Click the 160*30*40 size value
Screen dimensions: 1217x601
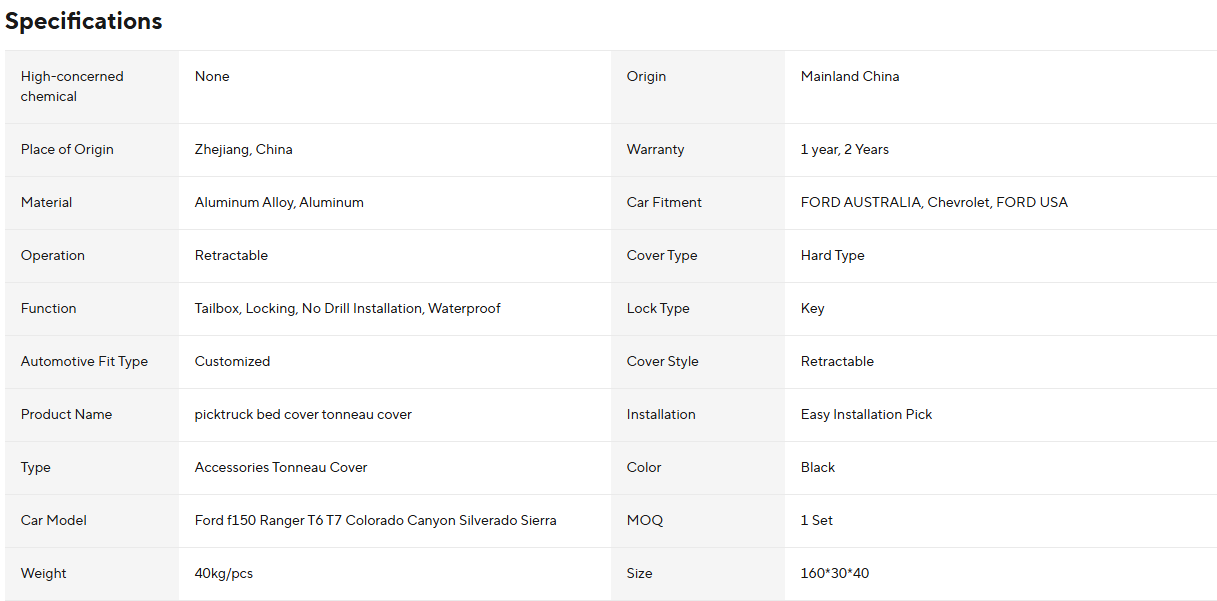pyautogui.click(x=834, y=573)
